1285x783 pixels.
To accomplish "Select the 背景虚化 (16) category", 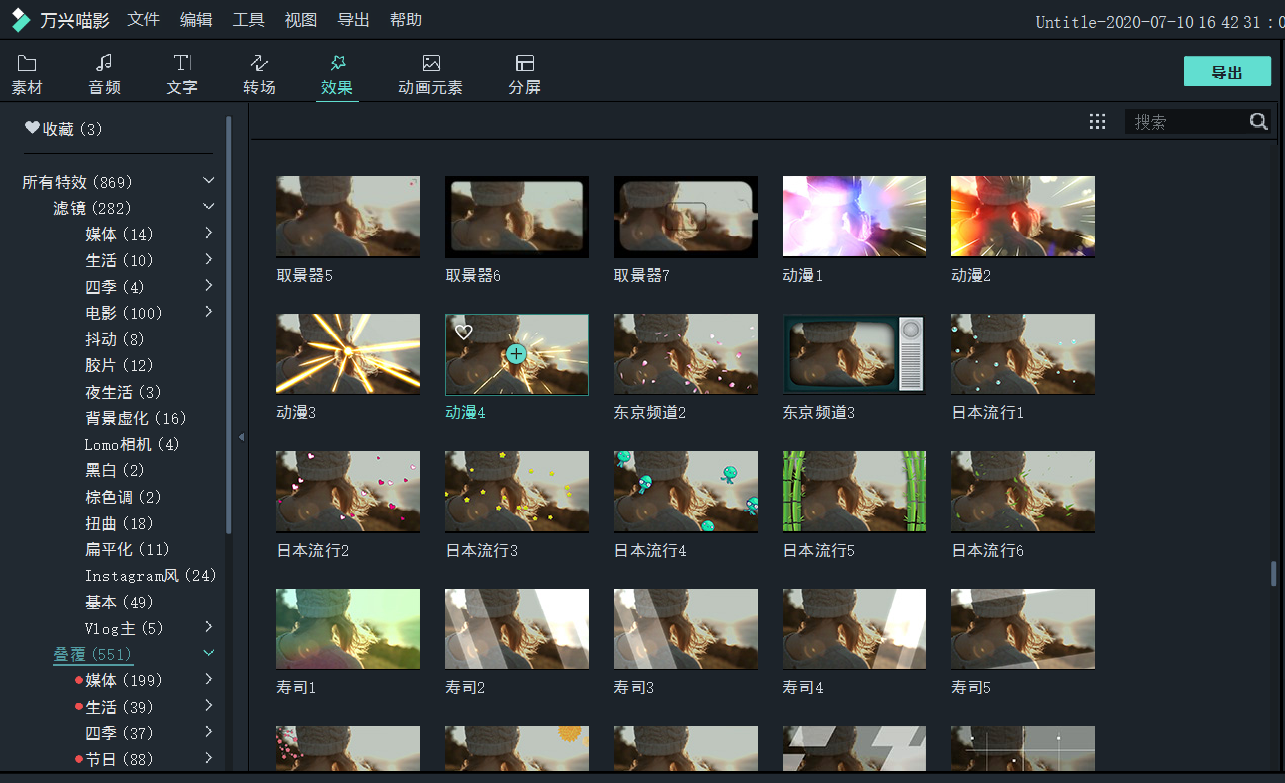I will pos(136,418).
